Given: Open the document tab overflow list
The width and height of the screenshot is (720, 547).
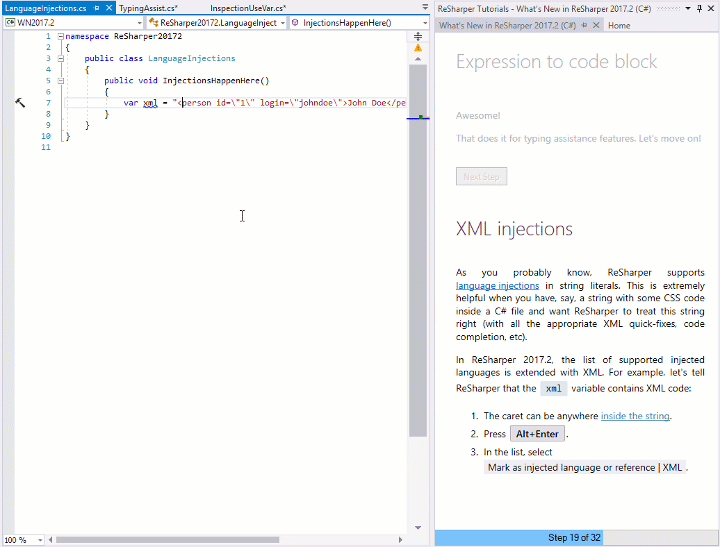Looking at the screenshot, I should coord(425,7).
